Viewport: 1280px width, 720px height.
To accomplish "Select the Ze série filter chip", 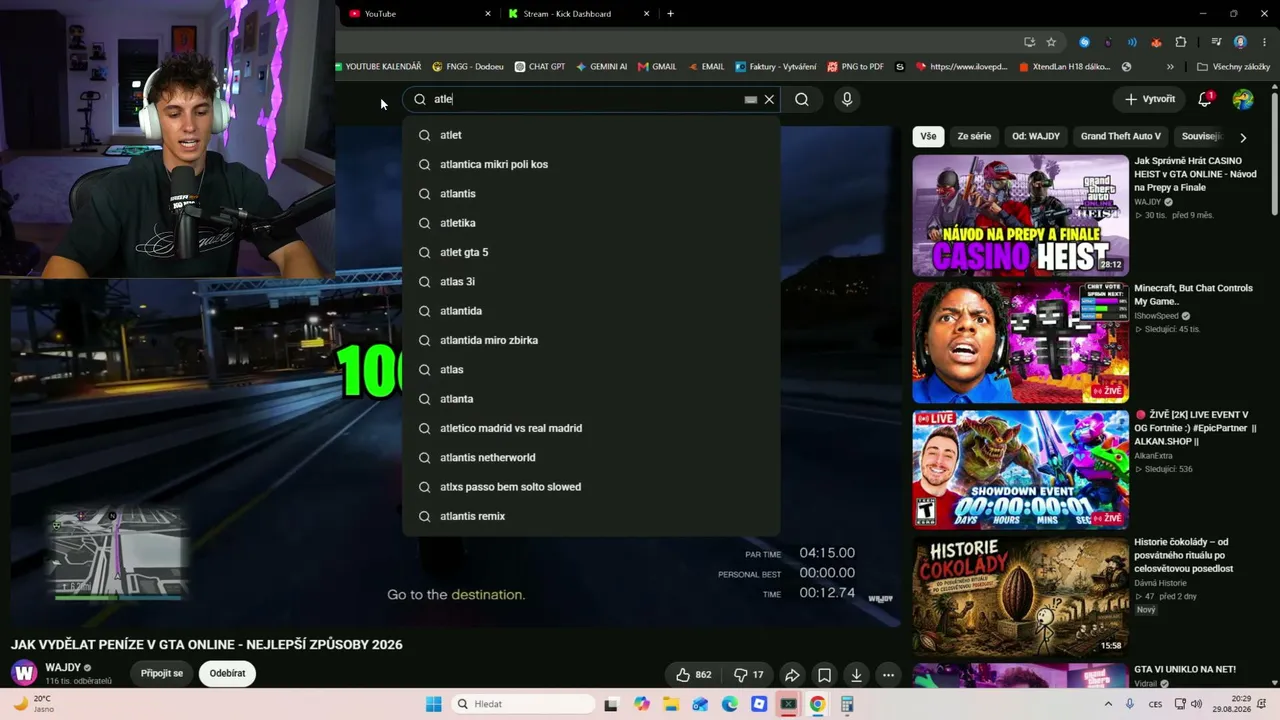I will 974,136.
